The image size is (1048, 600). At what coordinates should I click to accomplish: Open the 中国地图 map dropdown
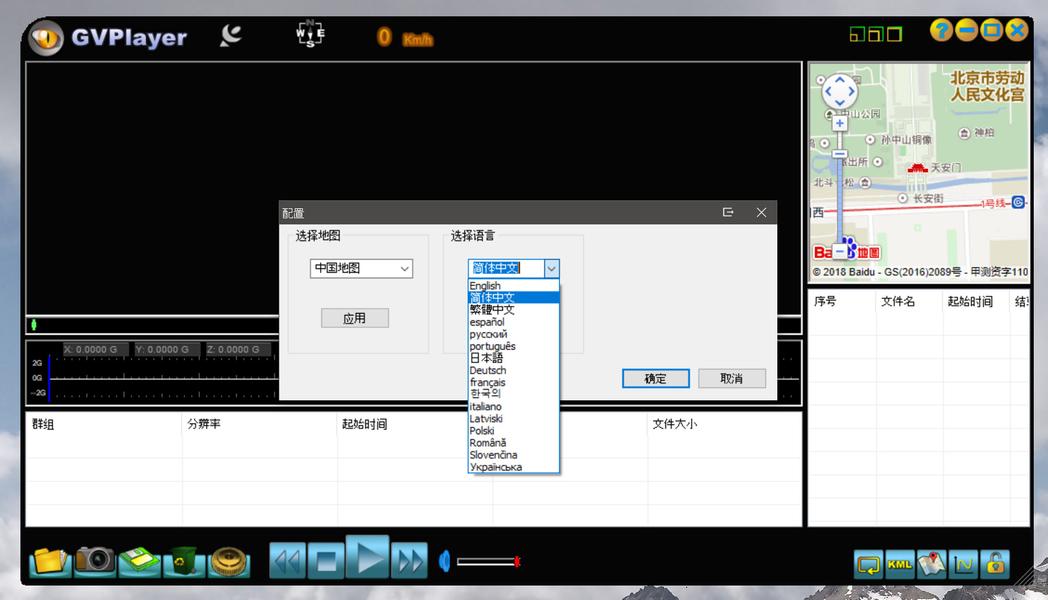(361, 268)
